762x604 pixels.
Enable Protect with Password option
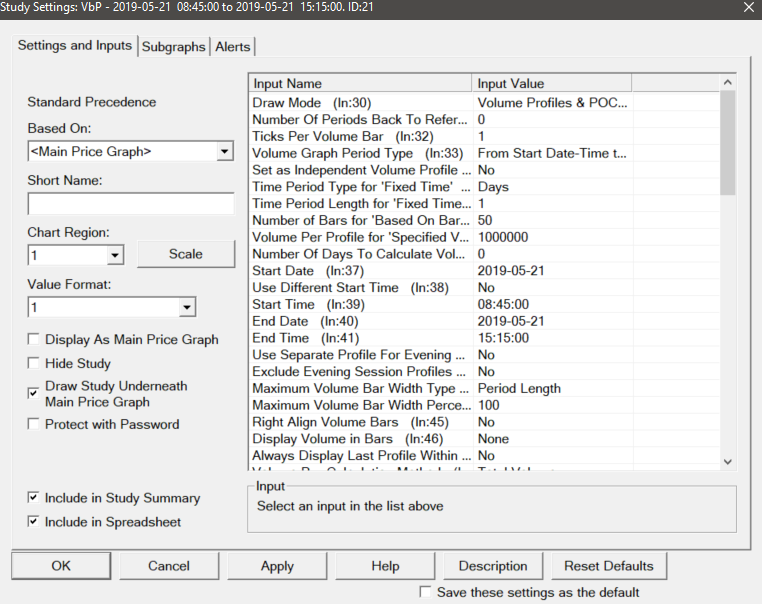click(35, 424)
